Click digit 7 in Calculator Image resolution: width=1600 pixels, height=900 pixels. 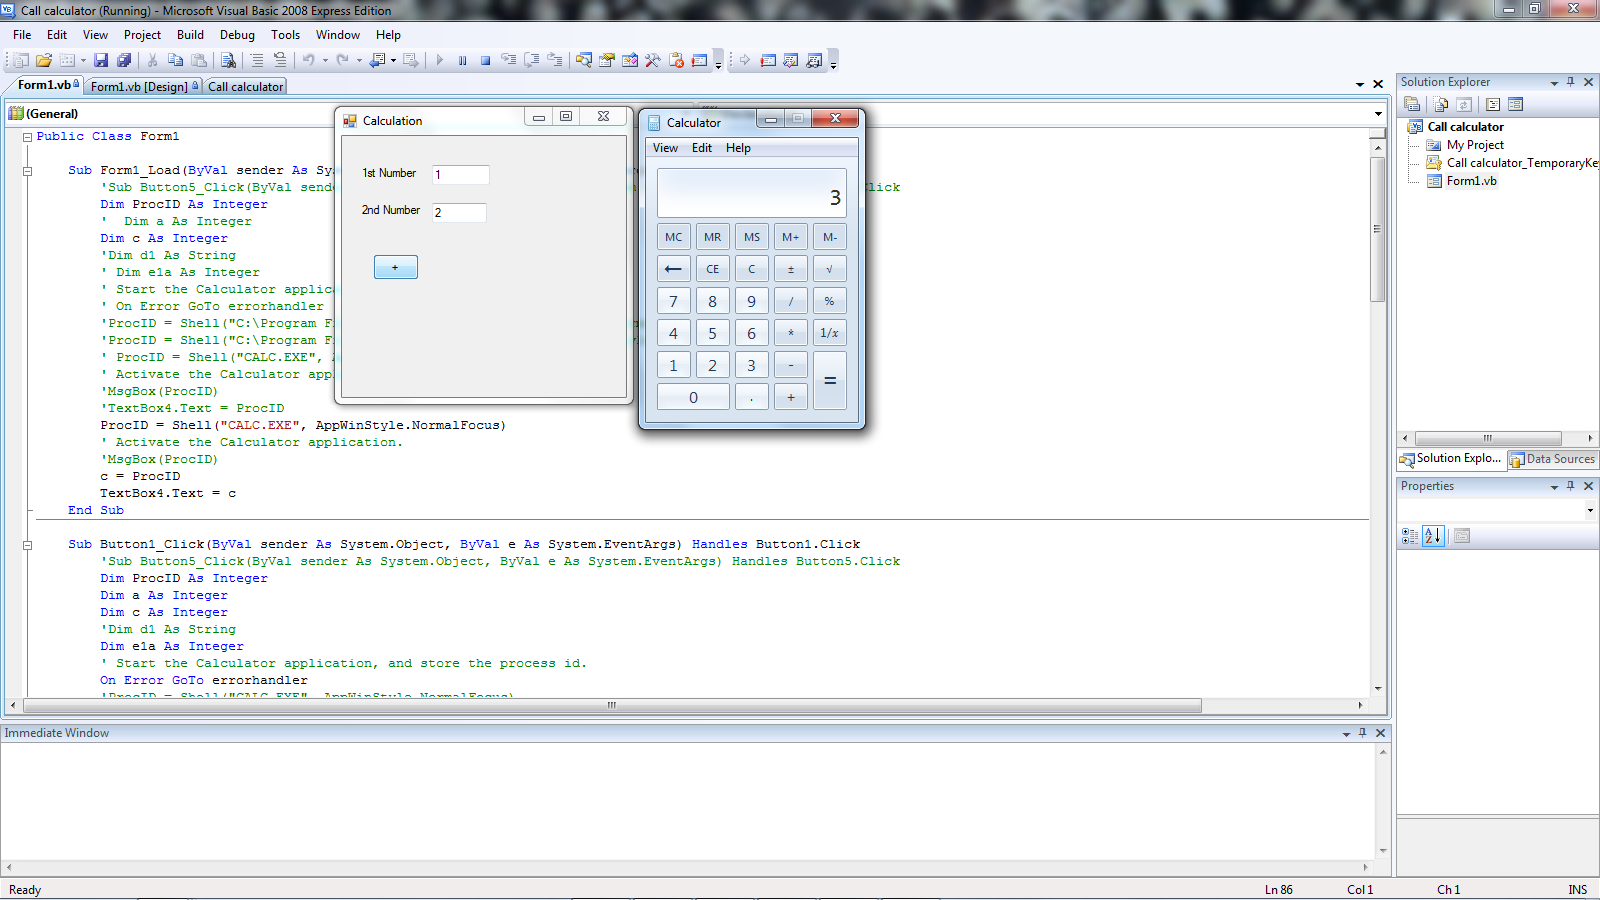pyautogui.click(x=673, y=301)
